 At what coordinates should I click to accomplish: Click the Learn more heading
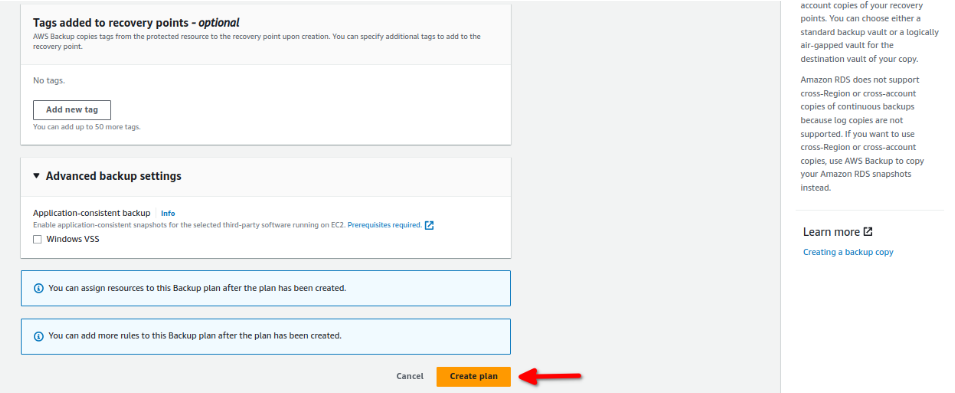[831, 232]
